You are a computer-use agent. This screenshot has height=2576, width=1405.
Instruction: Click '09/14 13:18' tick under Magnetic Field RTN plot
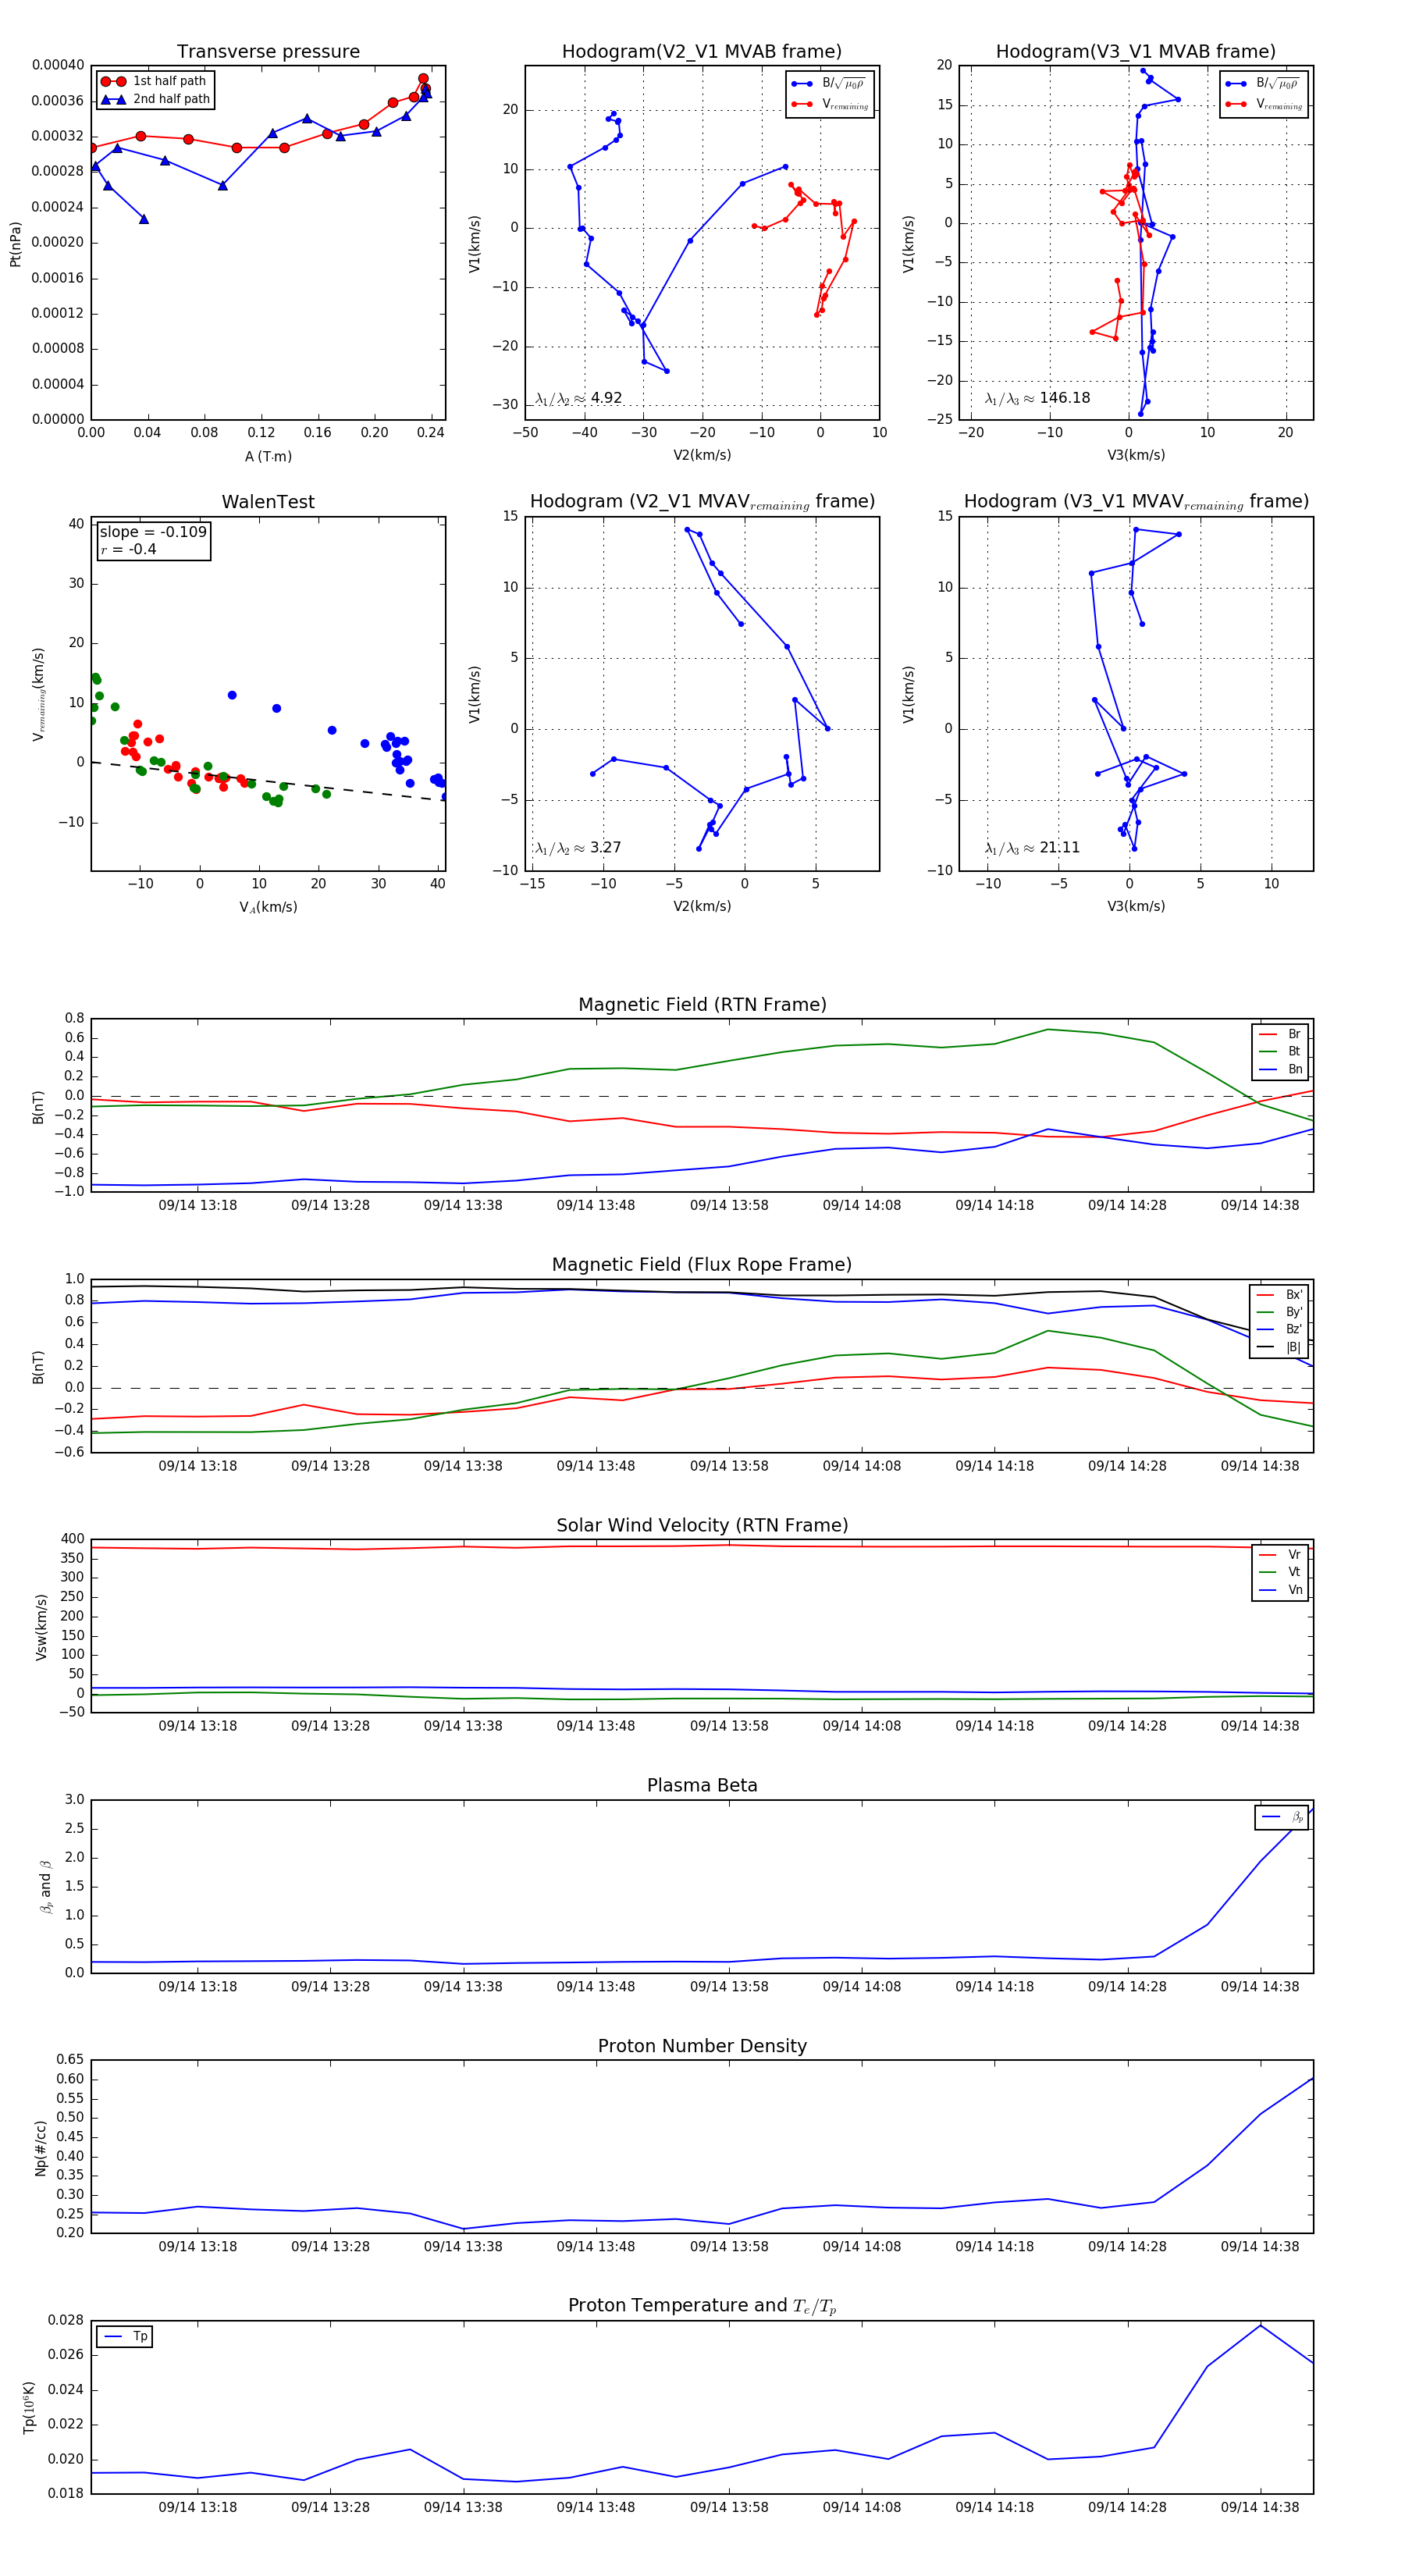pos(198,1205)
